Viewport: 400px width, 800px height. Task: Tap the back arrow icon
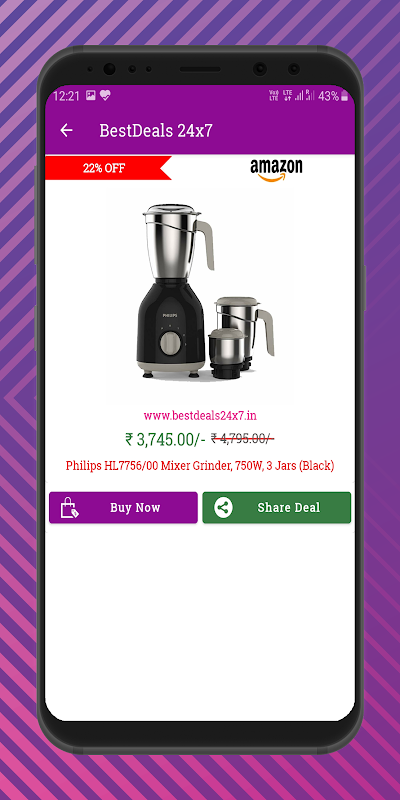(66, 131)
